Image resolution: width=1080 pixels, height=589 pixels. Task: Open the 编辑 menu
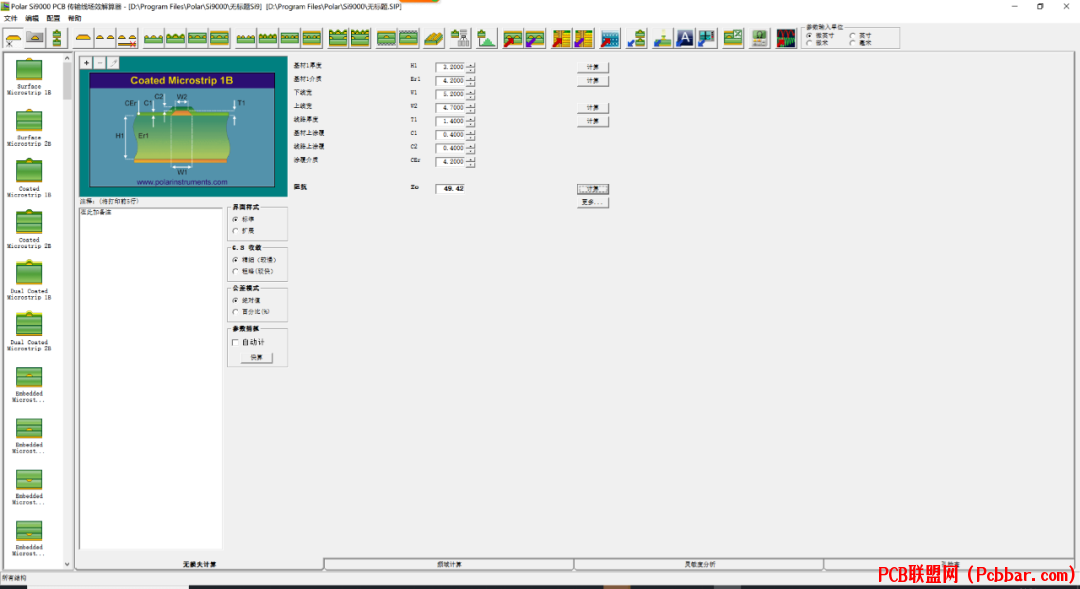[32, 19]
